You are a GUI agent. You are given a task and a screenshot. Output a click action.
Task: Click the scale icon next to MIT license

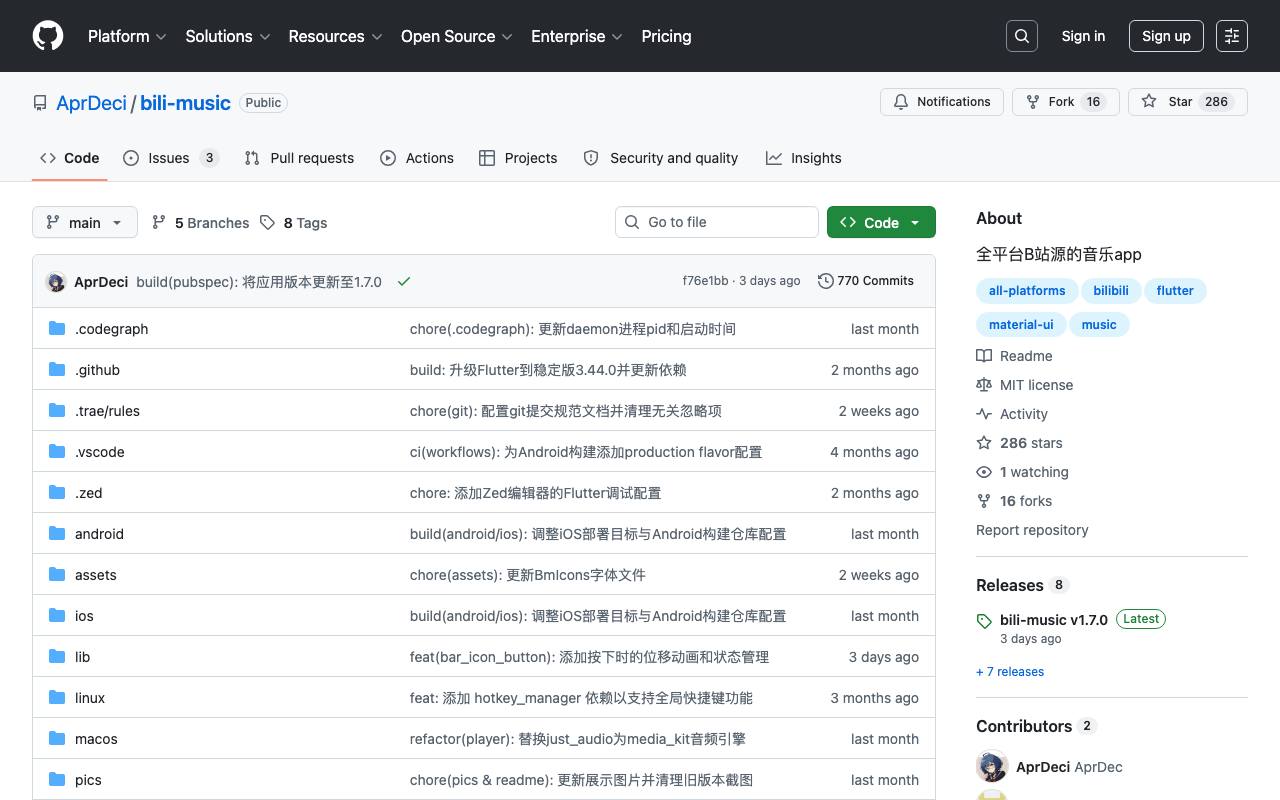[984, 385]
